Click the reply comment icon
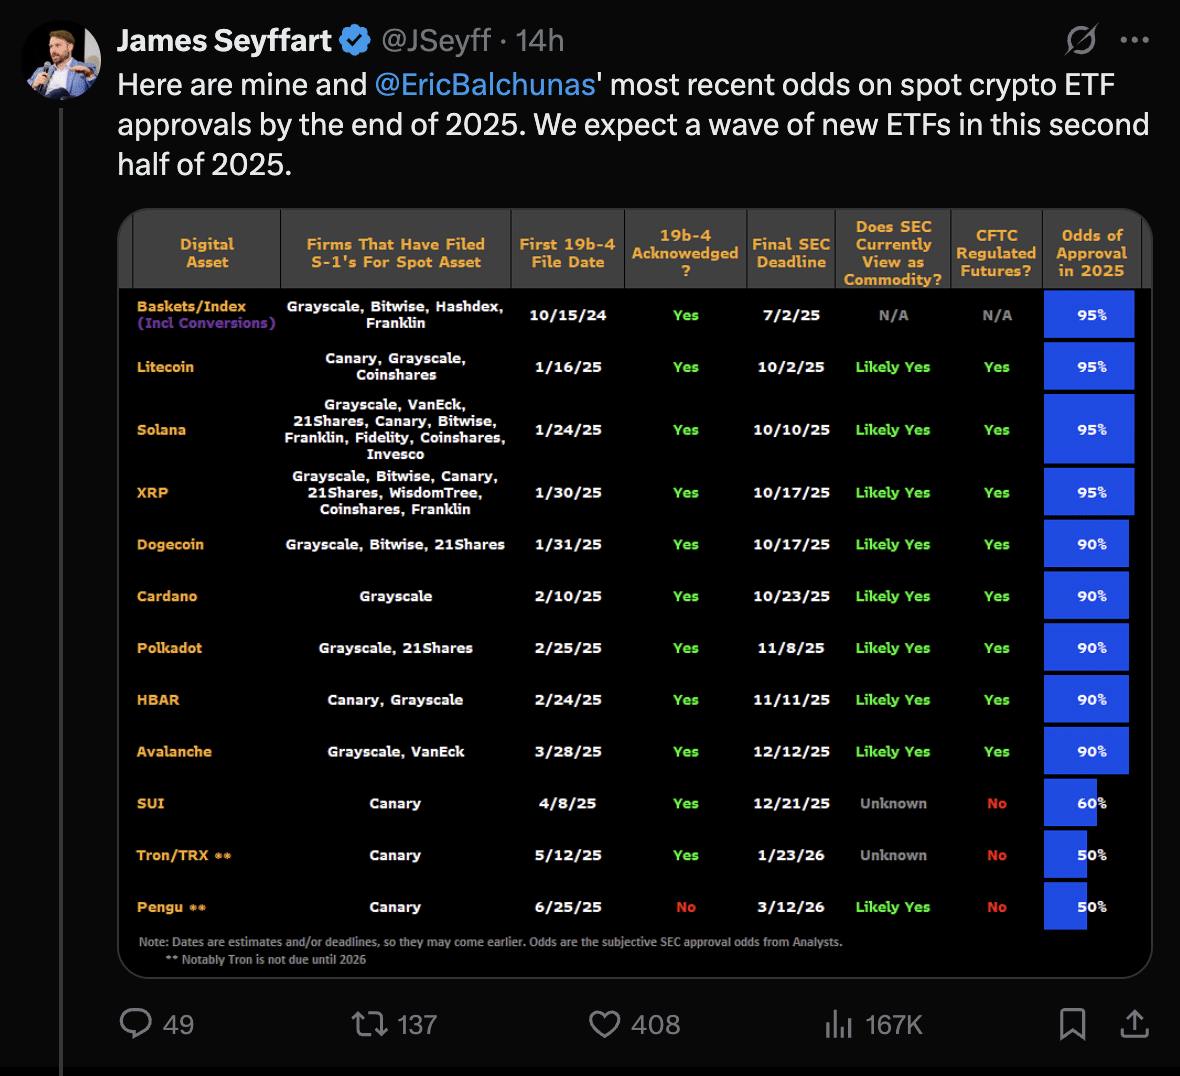The height and width of the screenshot is (1076, 1180). click(135, 1024)
